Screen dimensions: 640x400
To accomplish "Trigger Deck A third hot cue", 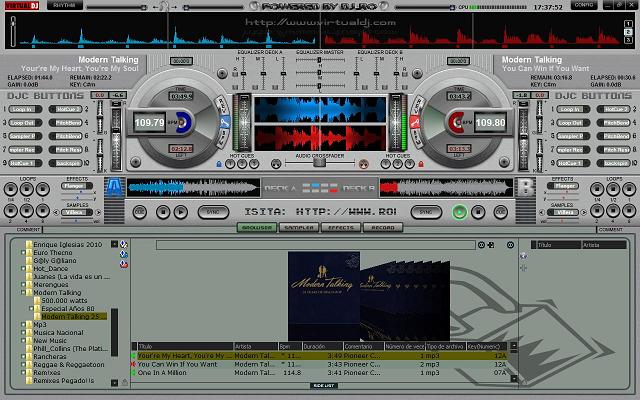I will pos(254,164).
